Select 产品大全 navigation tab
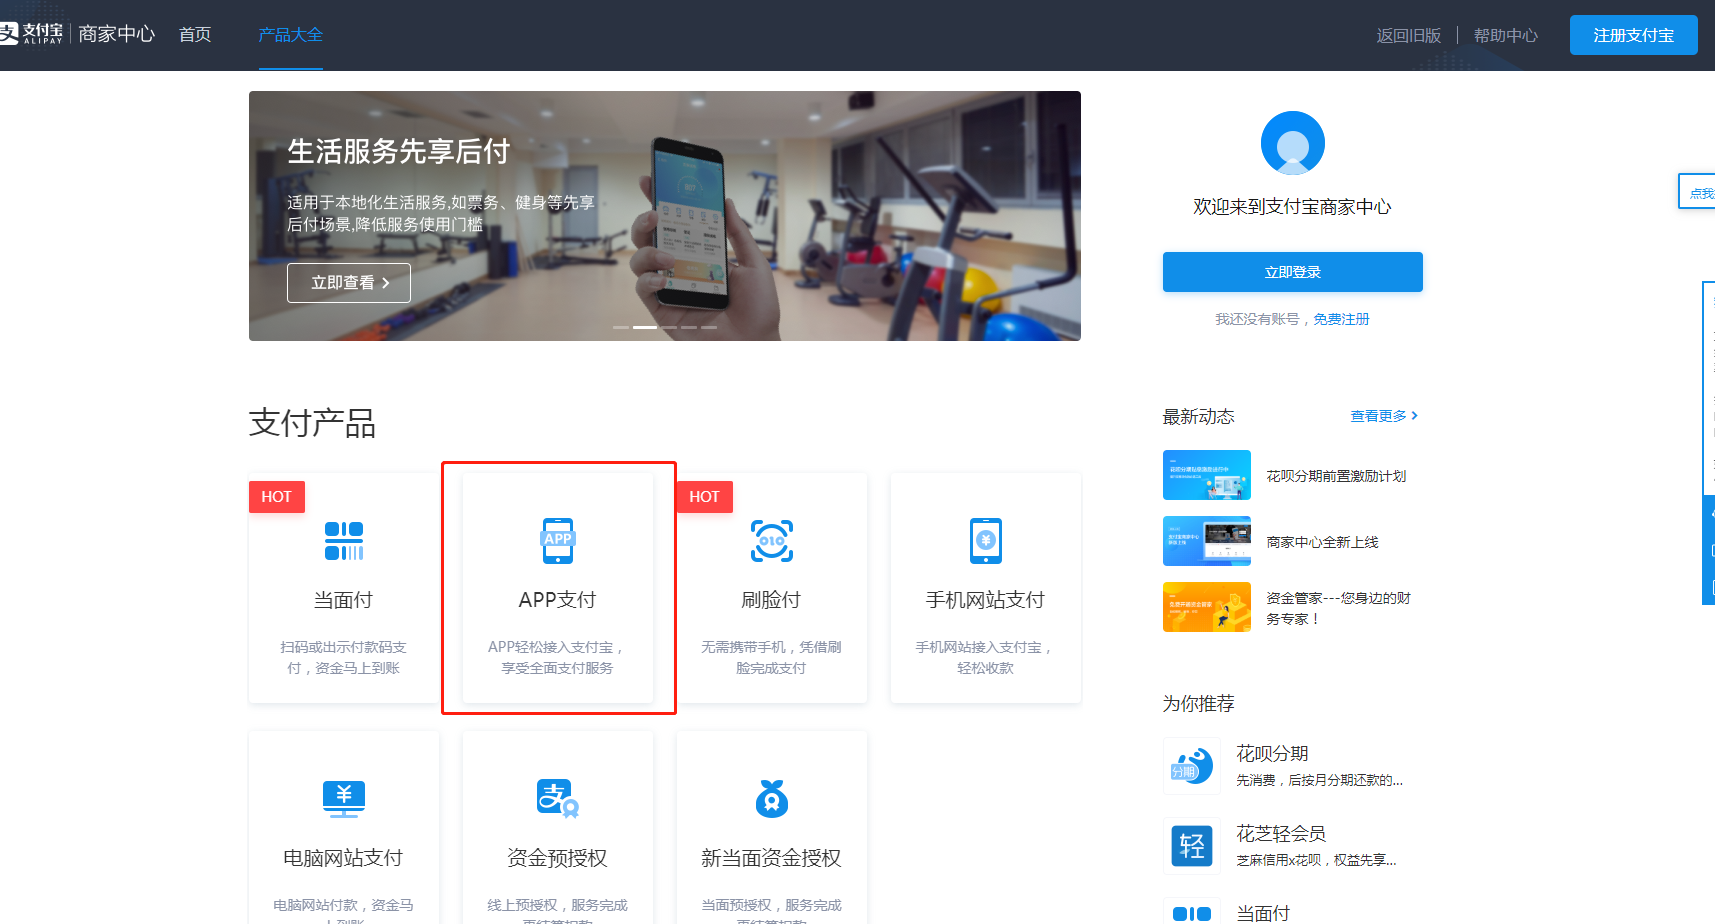This screenshot has height=924, width=1715. [291, 35]
